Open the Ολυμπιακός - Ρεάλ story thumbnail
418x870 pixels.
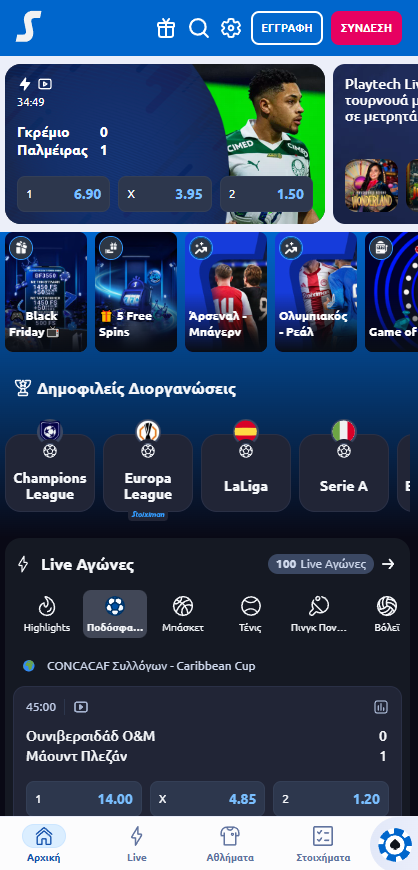(x=316, y=292)
